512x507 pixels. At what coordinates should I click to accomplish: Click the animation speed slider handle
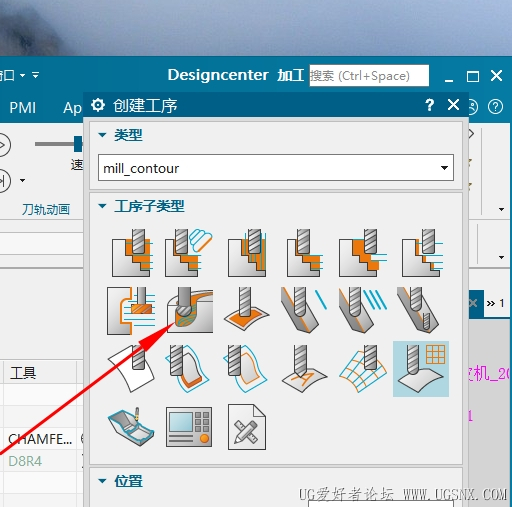tap(78, 144)
